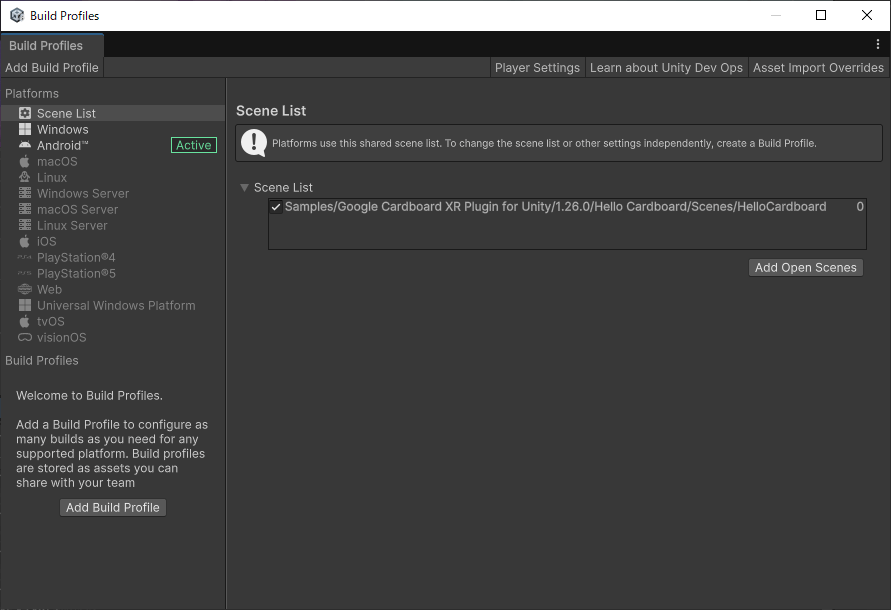The height and width of the screenshot is (610, 891).
Task: Click the PlayStation 5 logo icon
Action: click(25, 273)
